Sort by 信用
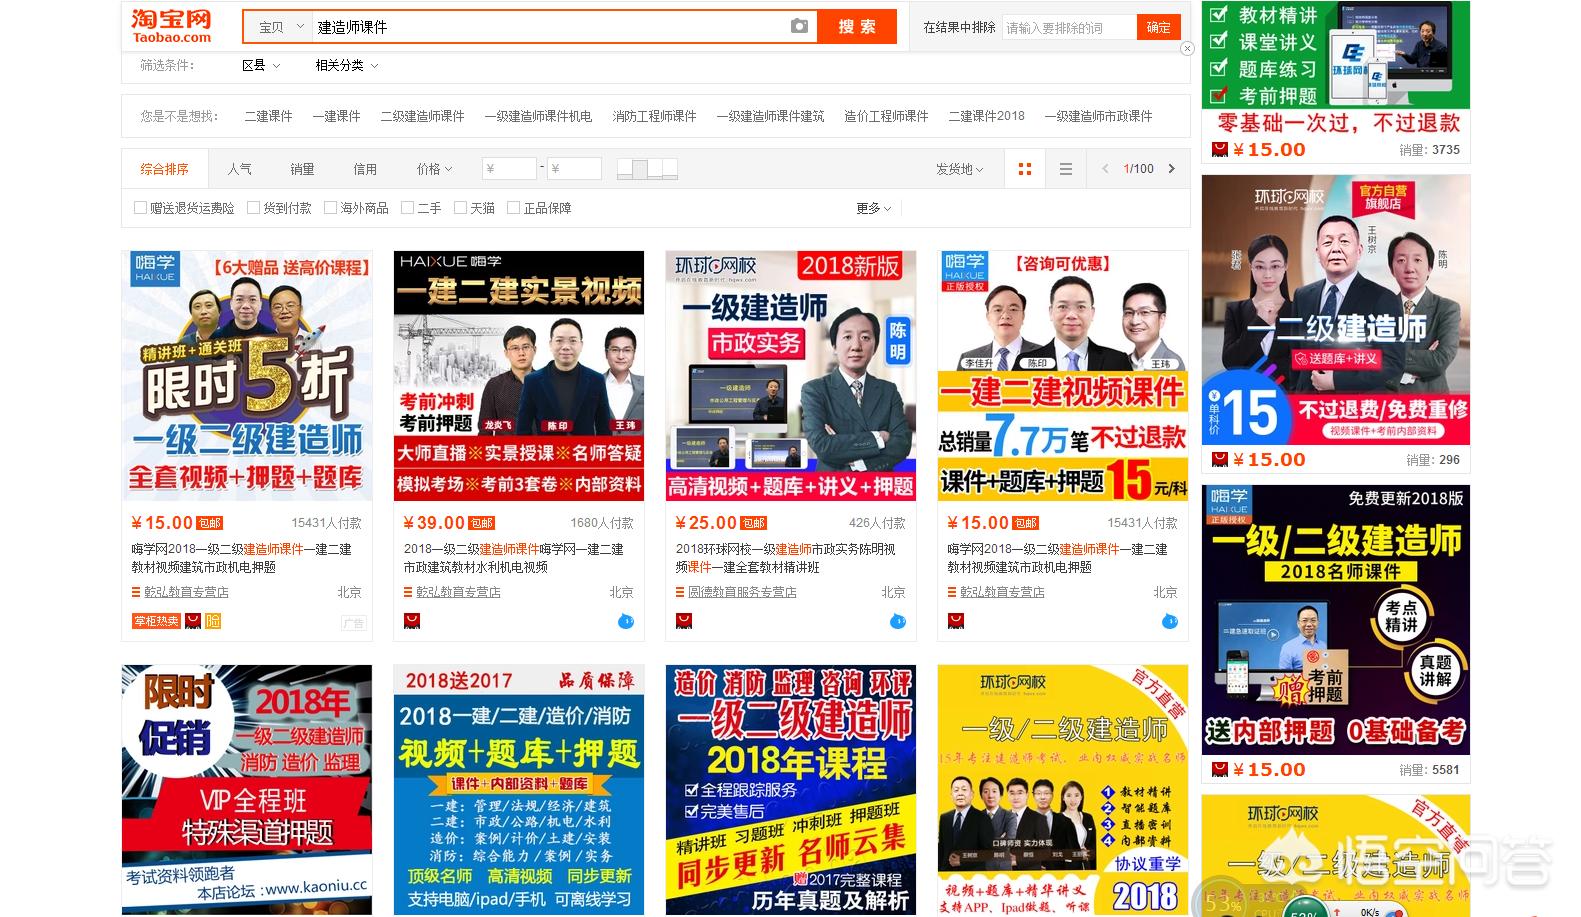 [x=365, y=169]
